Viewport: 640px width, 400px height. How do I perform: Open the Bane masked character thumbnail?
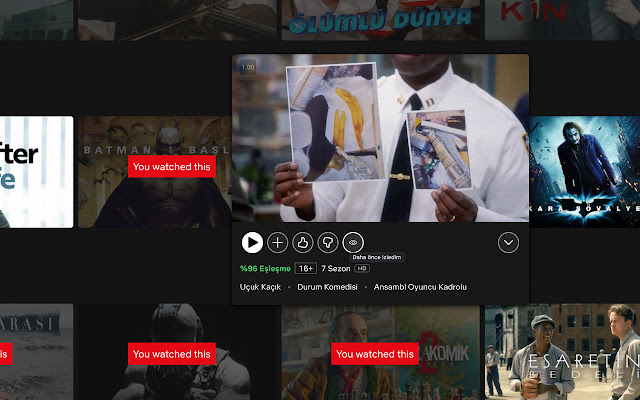click(177, 352)
